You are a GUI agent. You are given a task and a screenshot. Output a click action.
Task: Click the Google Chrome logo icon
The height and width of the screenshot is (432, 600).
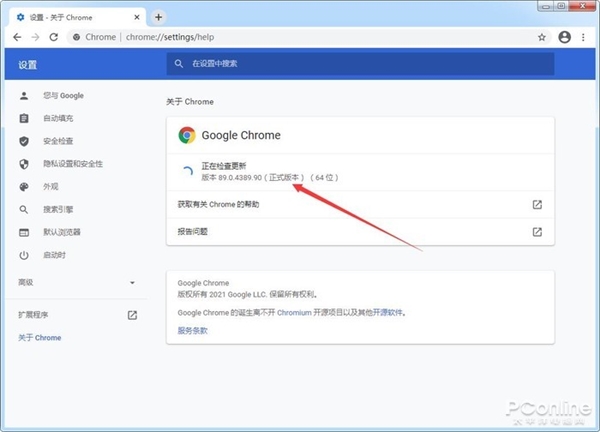click(187, 135)
